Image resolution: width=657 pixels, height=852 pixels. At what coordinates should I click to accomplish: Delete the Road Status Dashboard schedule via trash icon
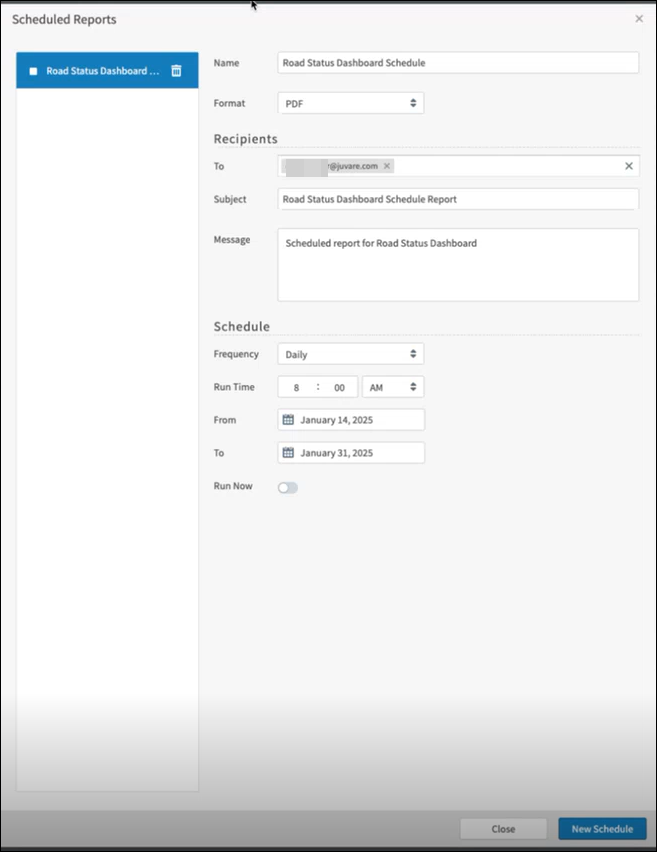tap(176, 71)
